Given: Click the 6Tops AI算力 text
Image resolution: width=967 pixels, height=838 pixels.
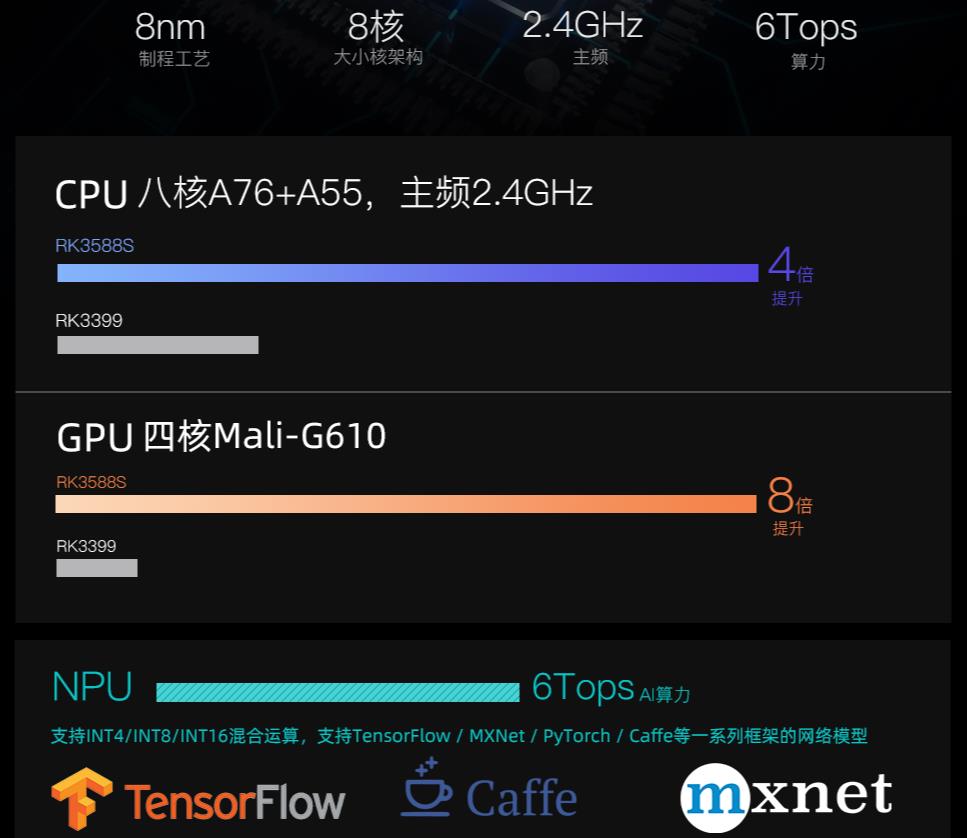Looking at the screenshot, I should [610, 688].
